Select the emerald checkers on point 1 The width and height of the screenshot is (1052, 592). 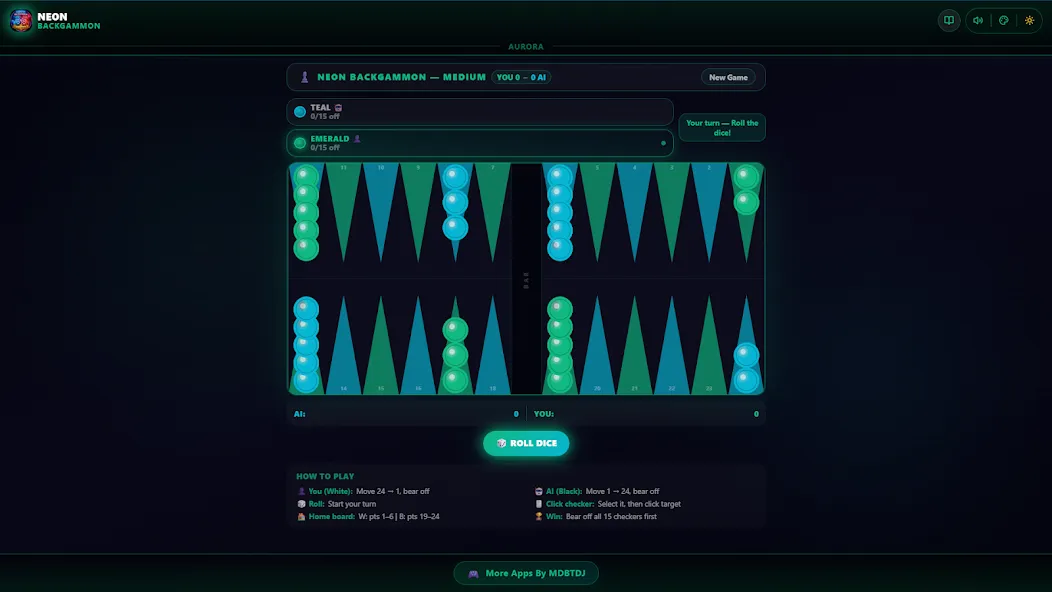[746, 189]
